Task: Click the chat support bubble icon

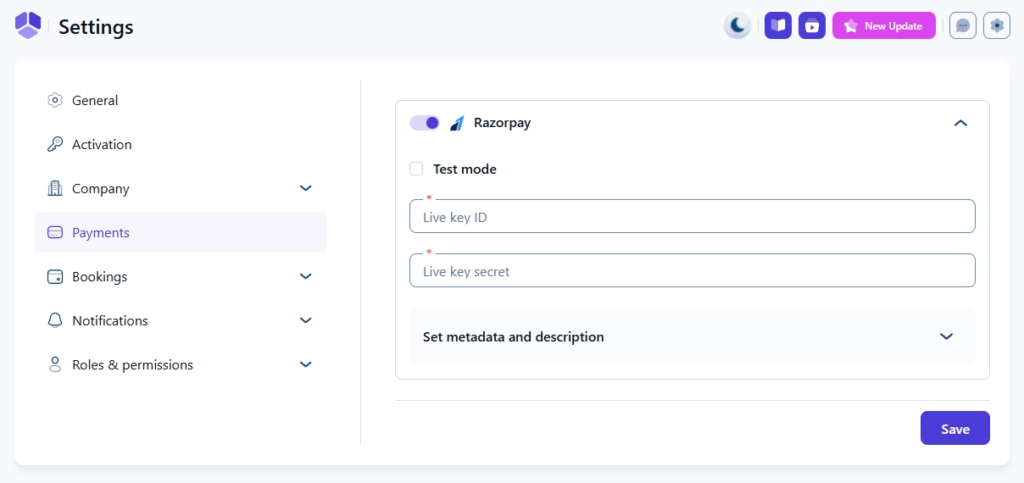Action: pyautogui.click(x=963, y=26)
